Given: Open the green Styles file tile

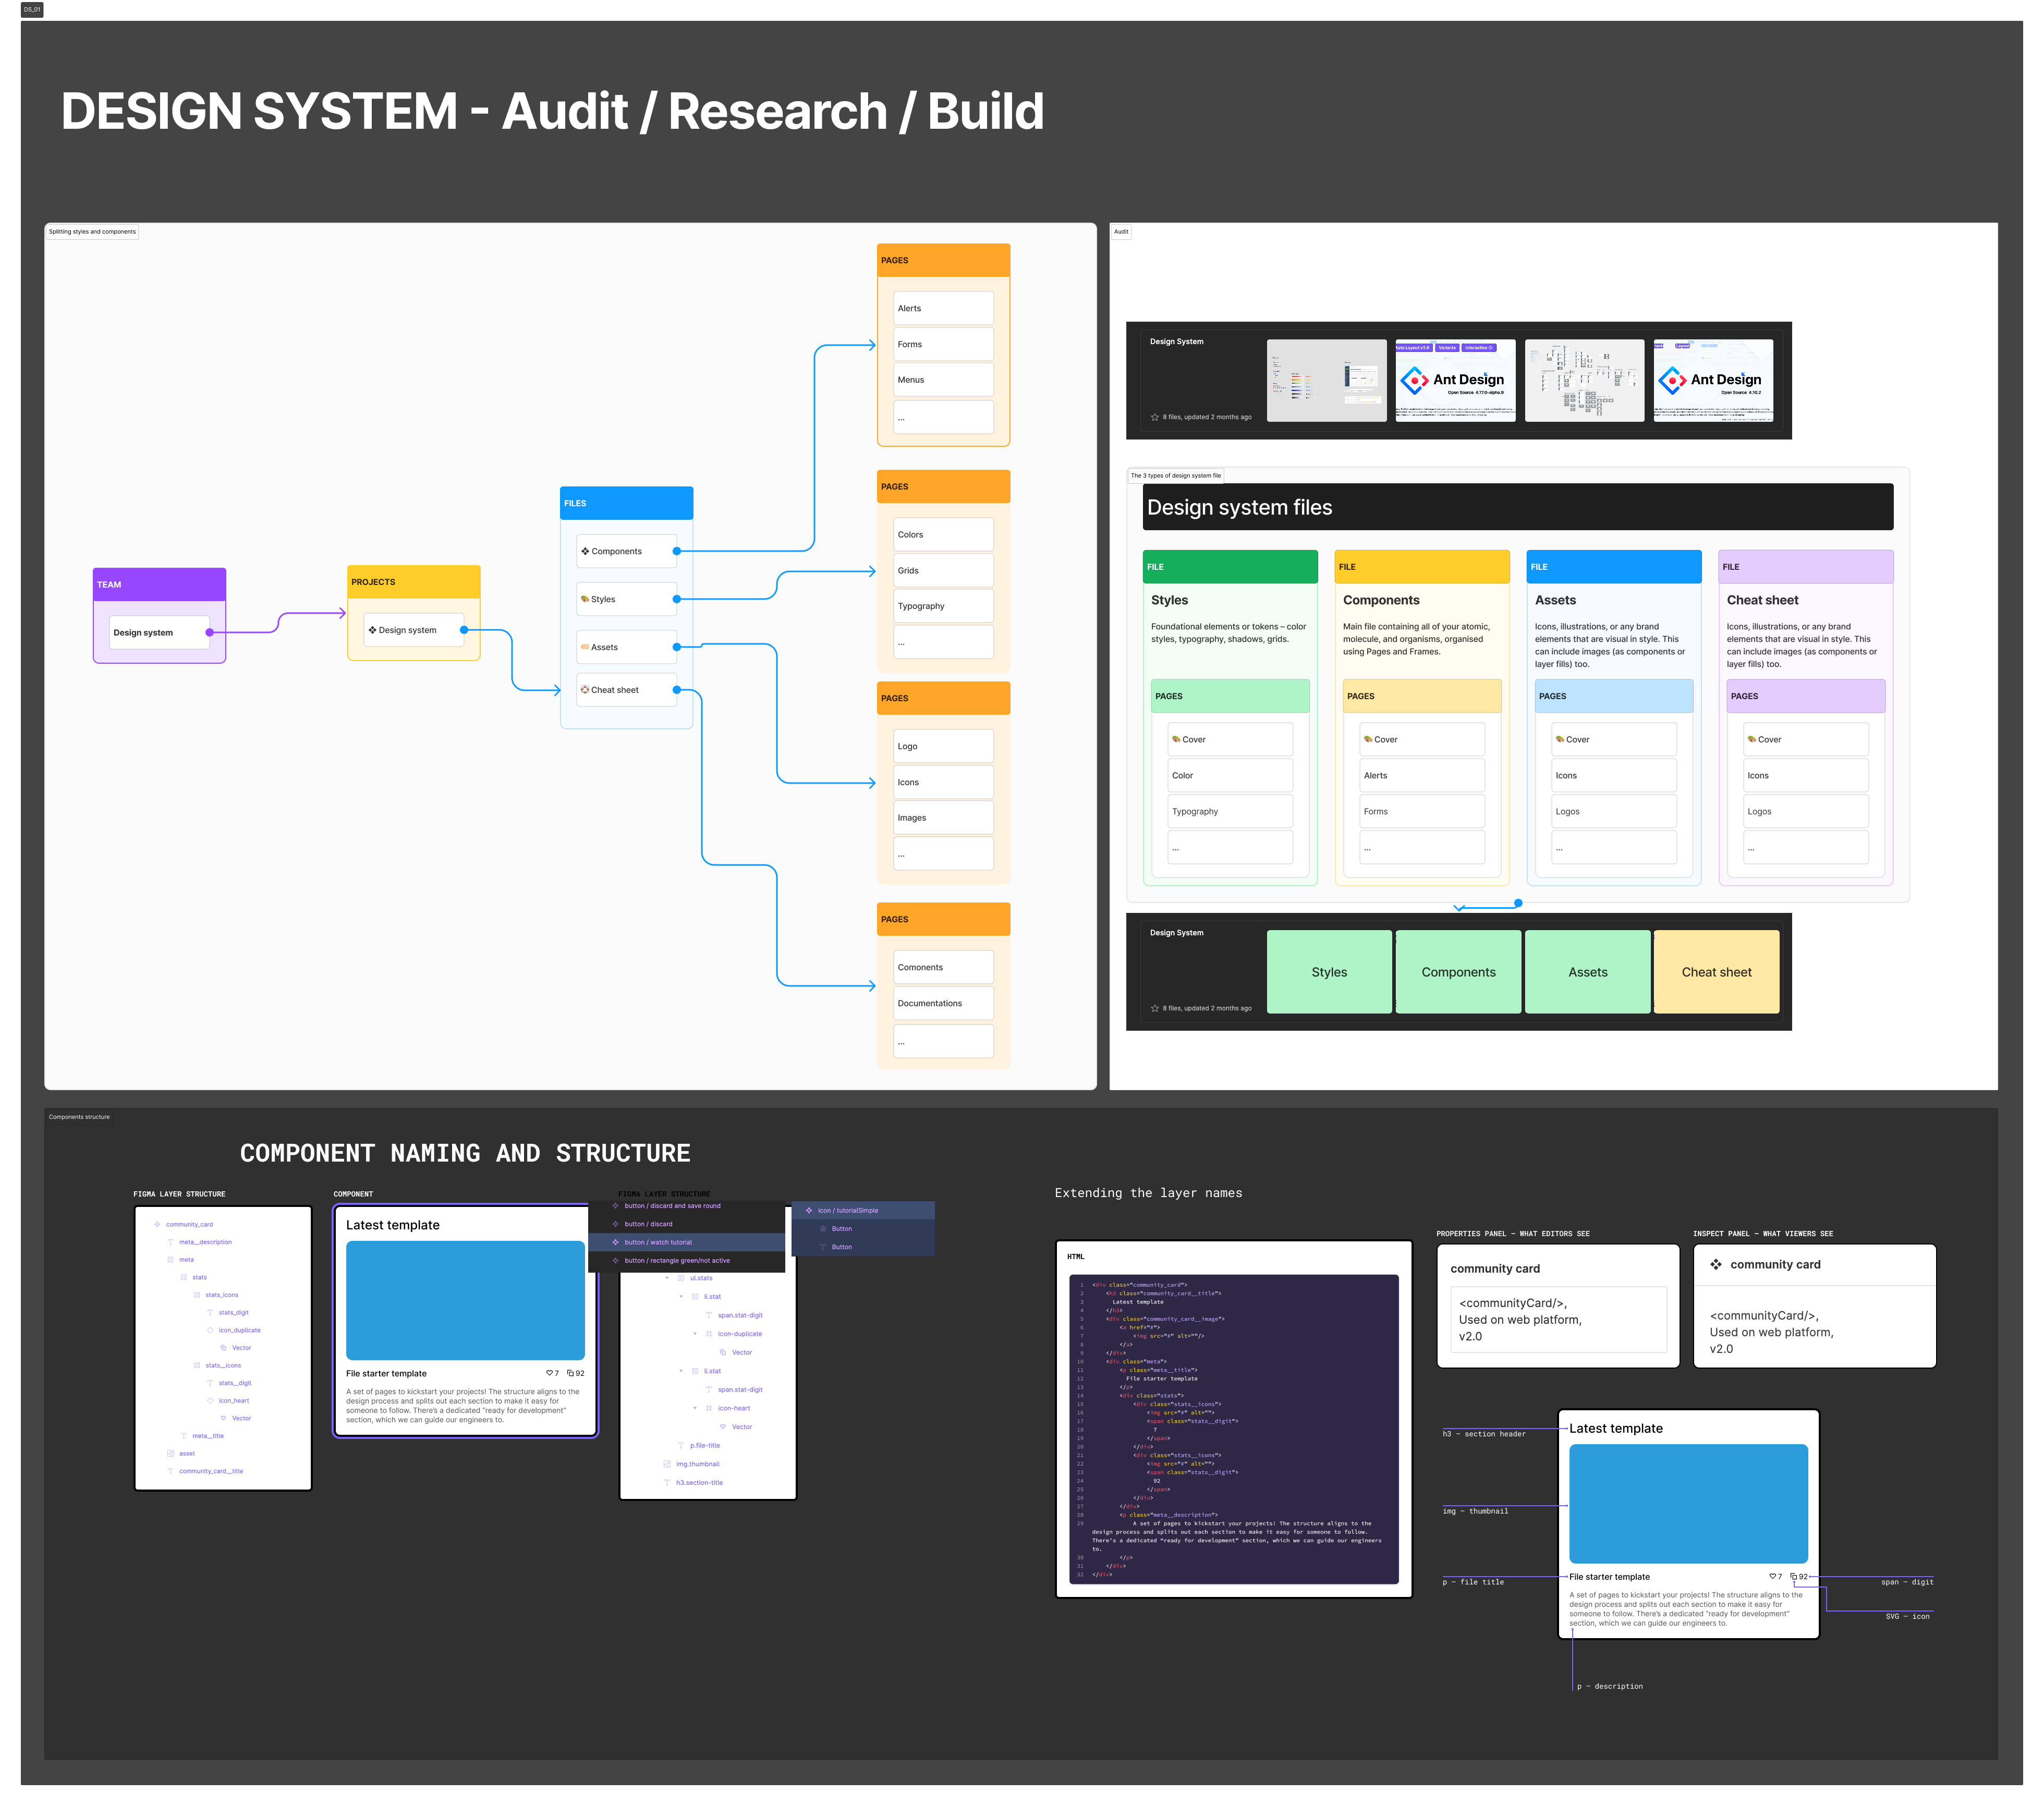Looking at the screenshot, I should tap(1329, 972).
